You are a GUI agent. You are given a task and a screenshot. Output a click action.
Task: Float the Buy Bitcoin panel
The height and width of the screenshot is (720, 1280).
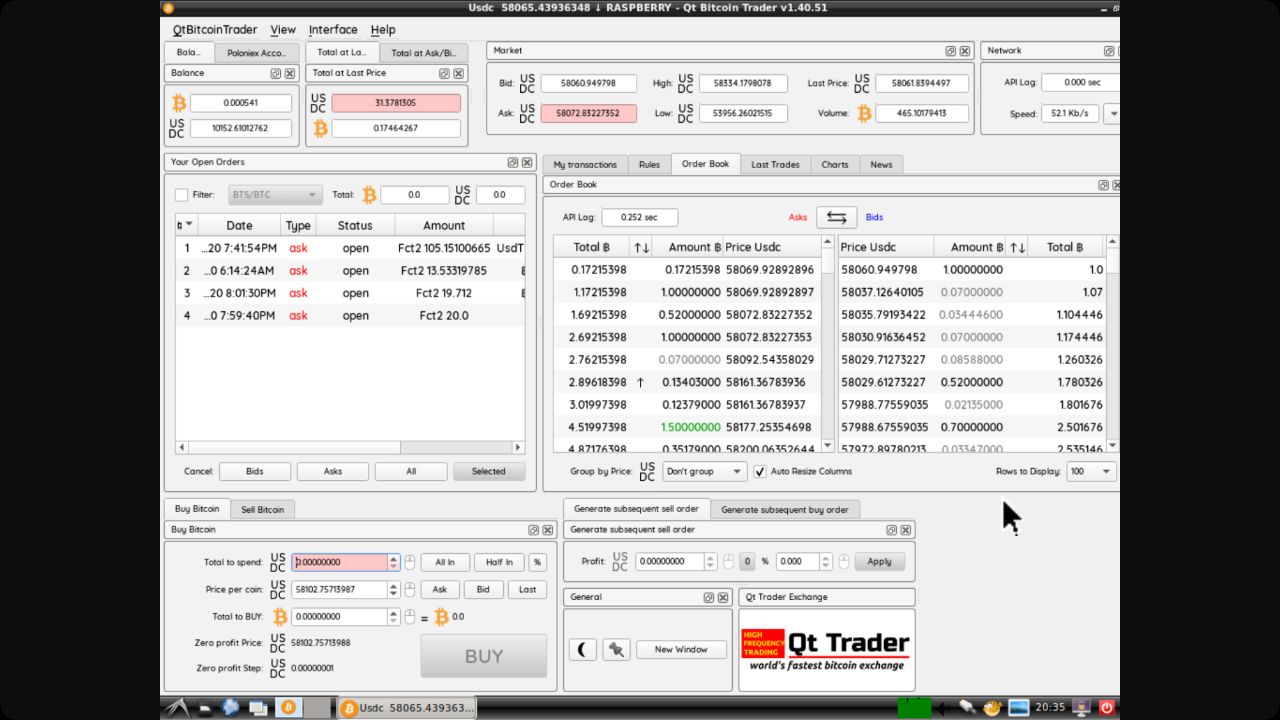tap(534, 530)
